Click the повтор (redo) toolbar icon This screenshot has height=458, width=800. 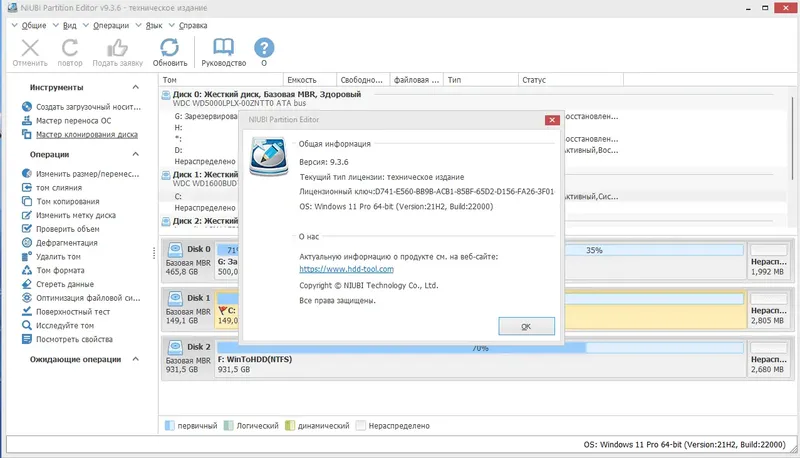70,48
